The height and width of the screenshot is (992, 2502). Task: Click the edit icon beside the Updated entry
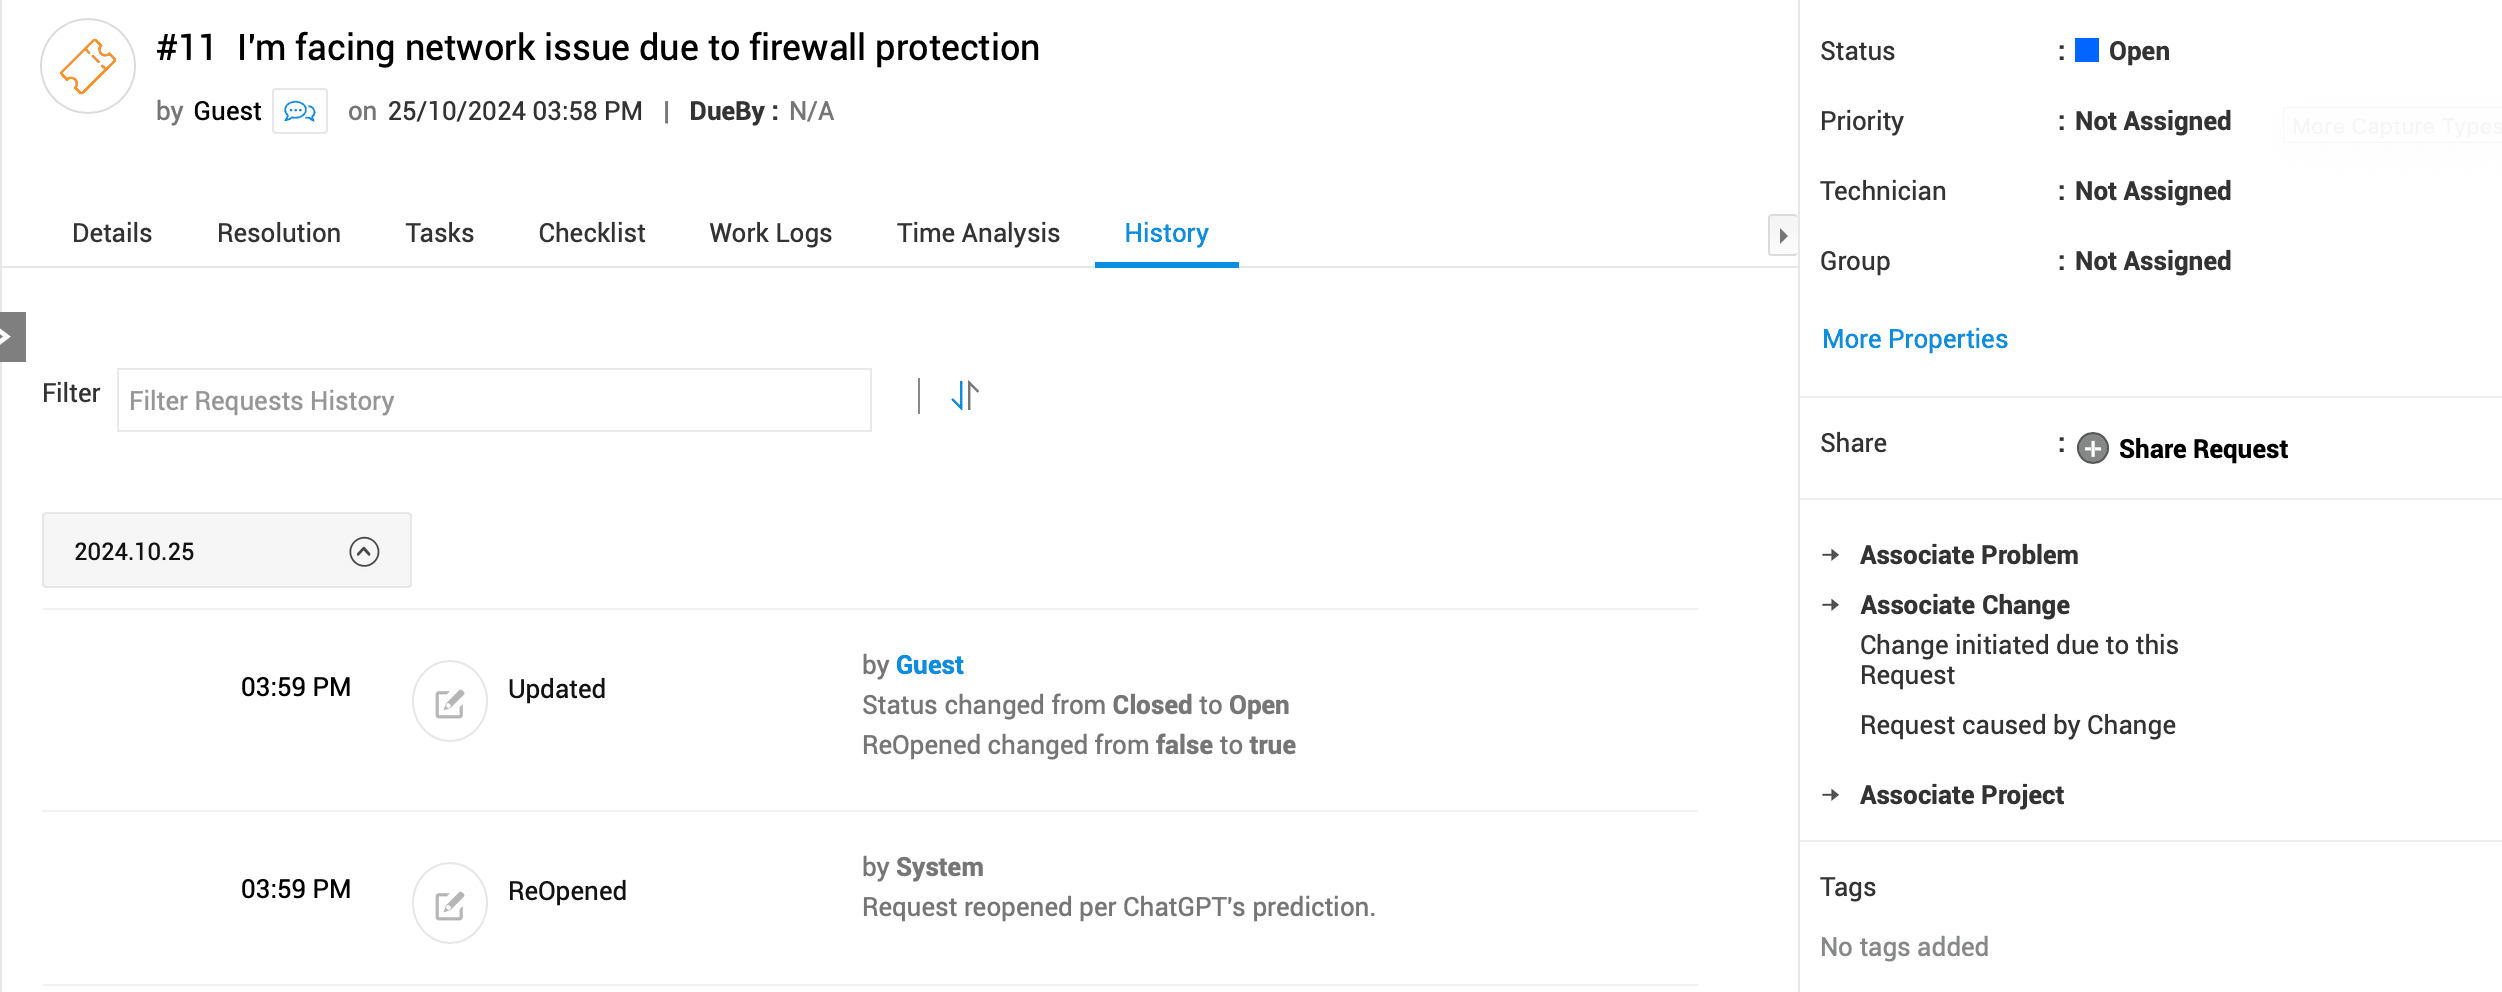click(x=450, y=702)
